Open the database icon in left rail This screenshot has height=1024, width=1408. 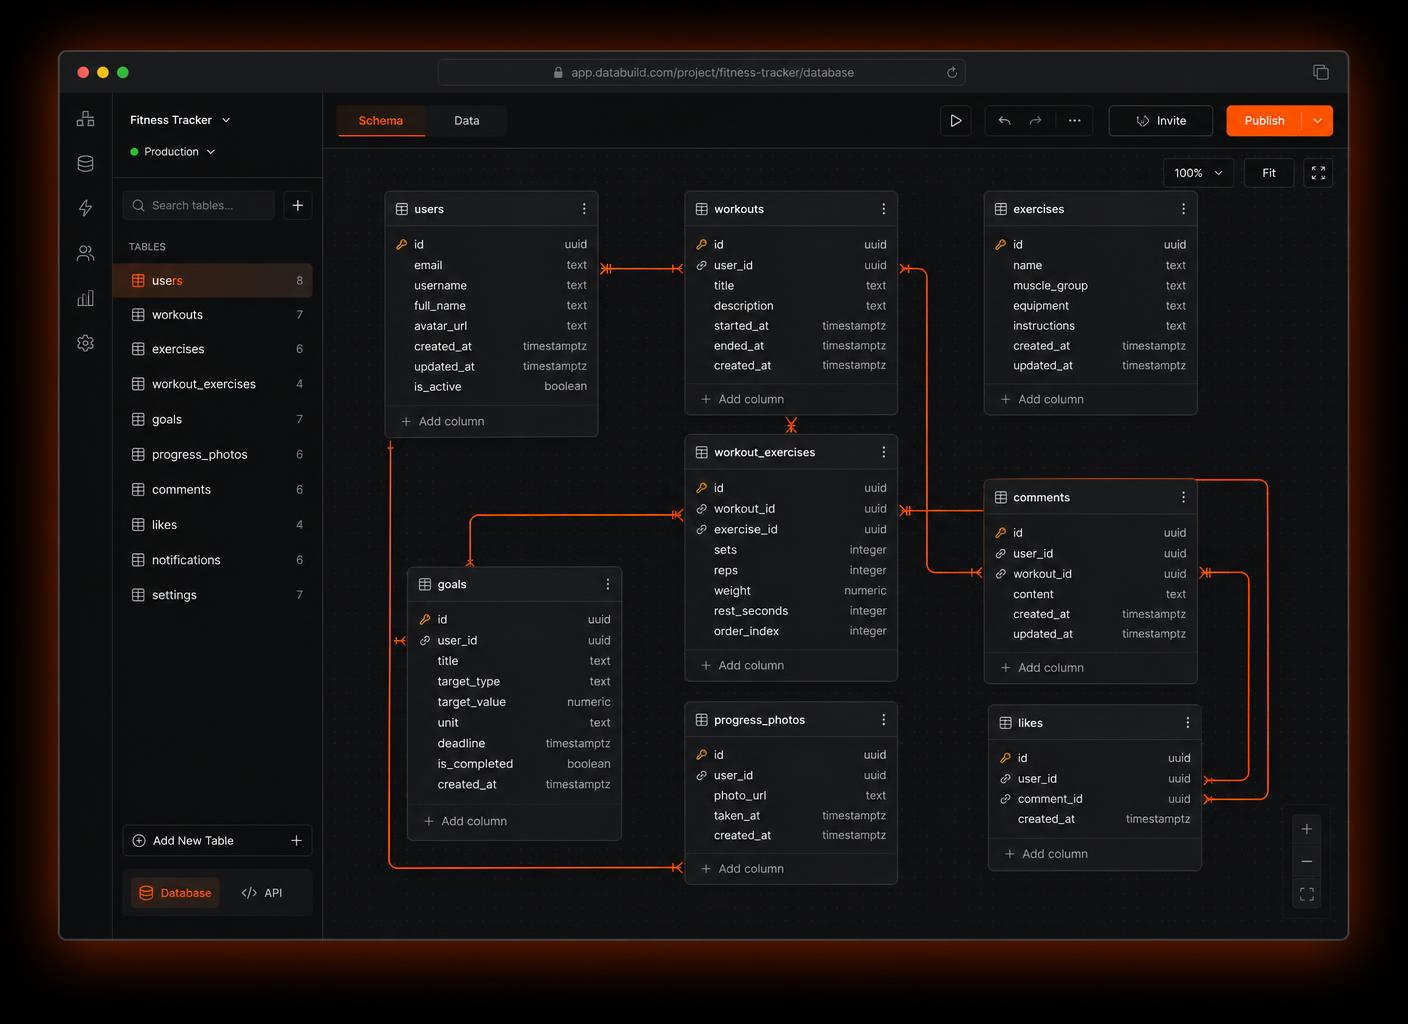pos(86,164)
